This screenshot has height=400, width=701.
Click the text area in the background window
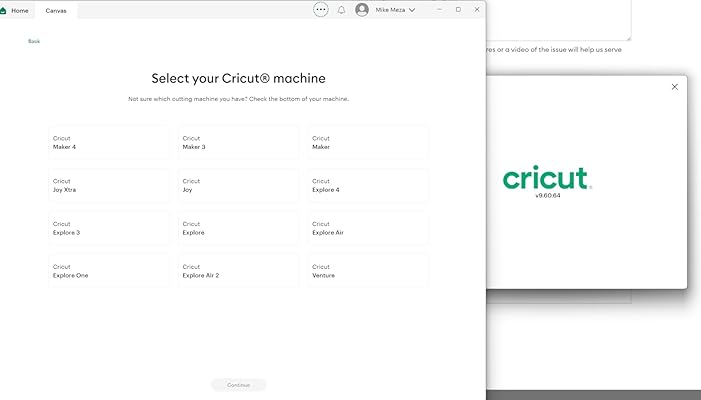[559, 20]
